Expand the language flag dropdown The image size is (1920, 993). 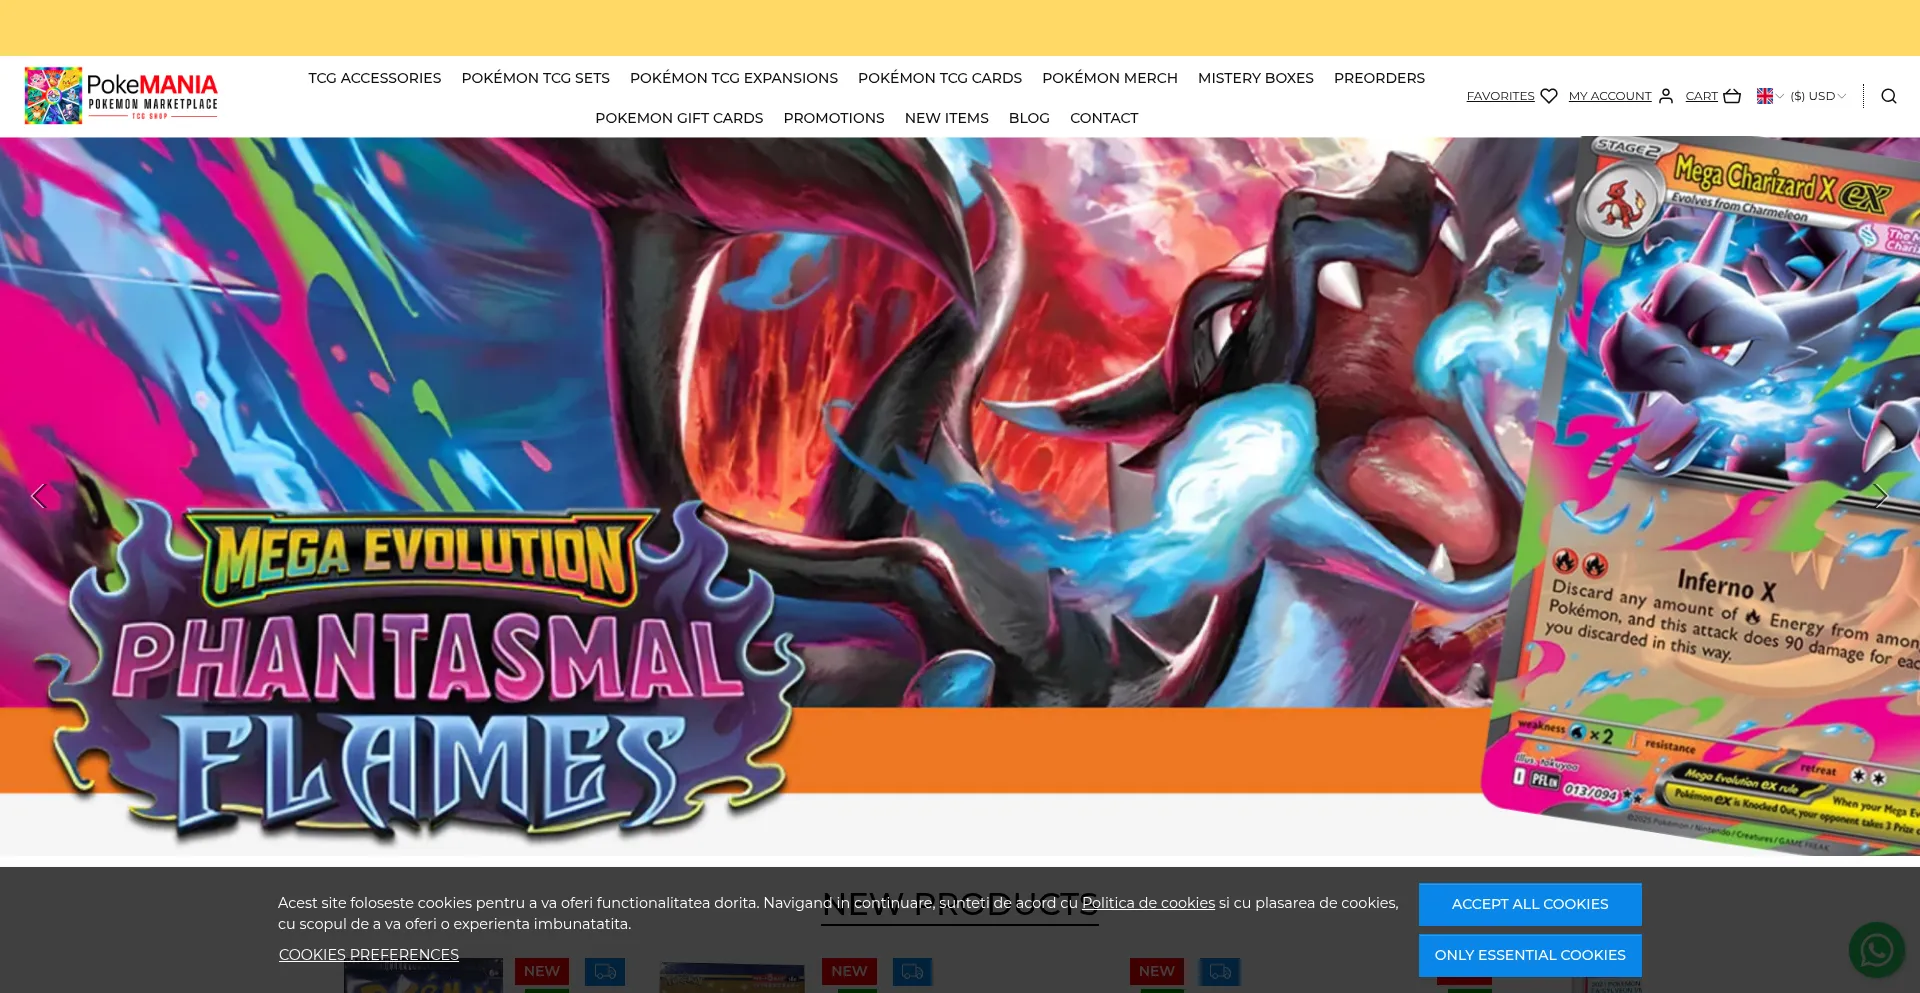click(x=1770, y=96)
